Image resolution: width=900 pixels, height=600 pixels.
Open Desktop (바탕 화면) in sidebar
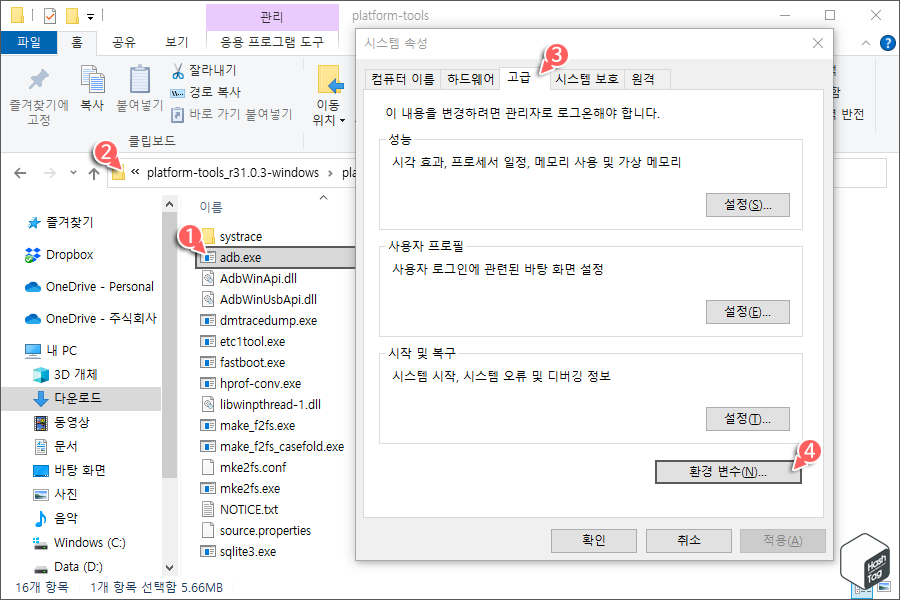coord(69,470)
